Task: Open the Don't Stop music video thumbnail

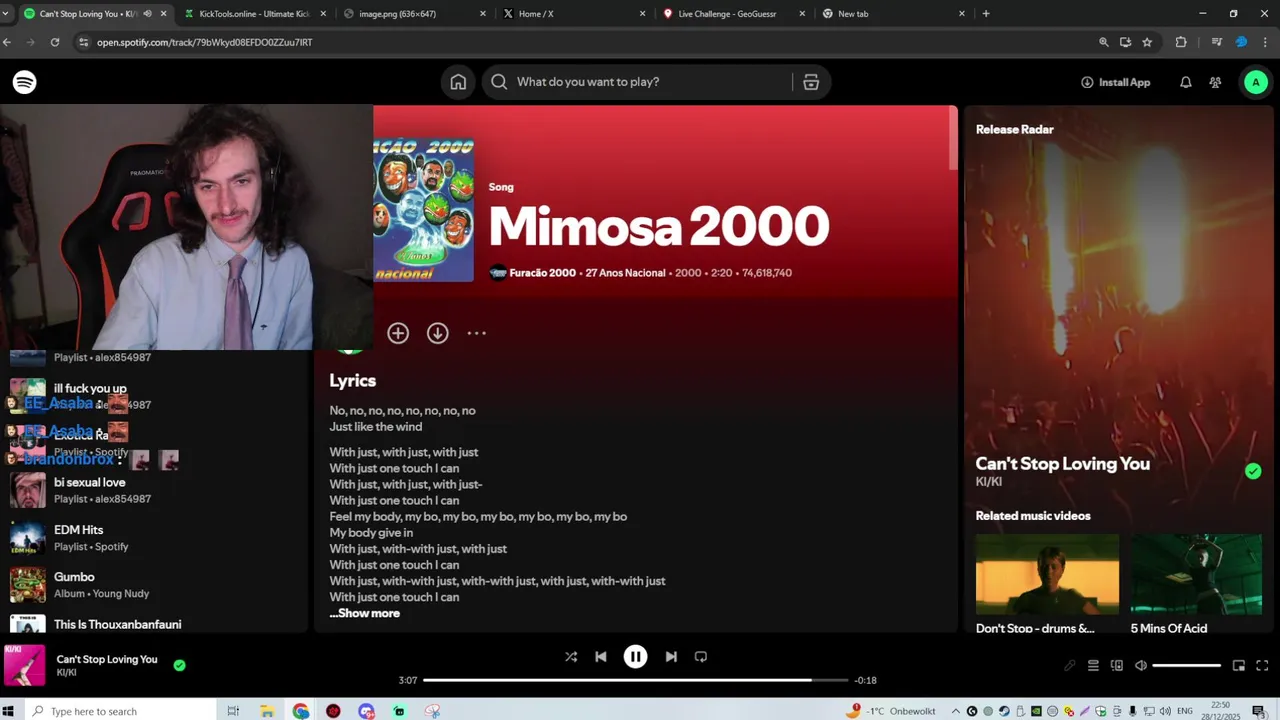Action: pos(1047,574)
